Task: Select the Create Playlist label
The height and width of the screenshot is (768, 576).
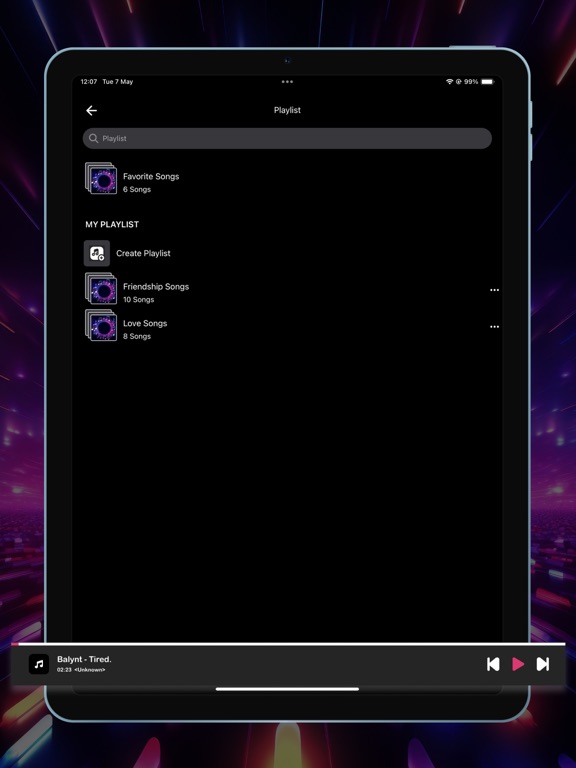Action: click(143, 253)
